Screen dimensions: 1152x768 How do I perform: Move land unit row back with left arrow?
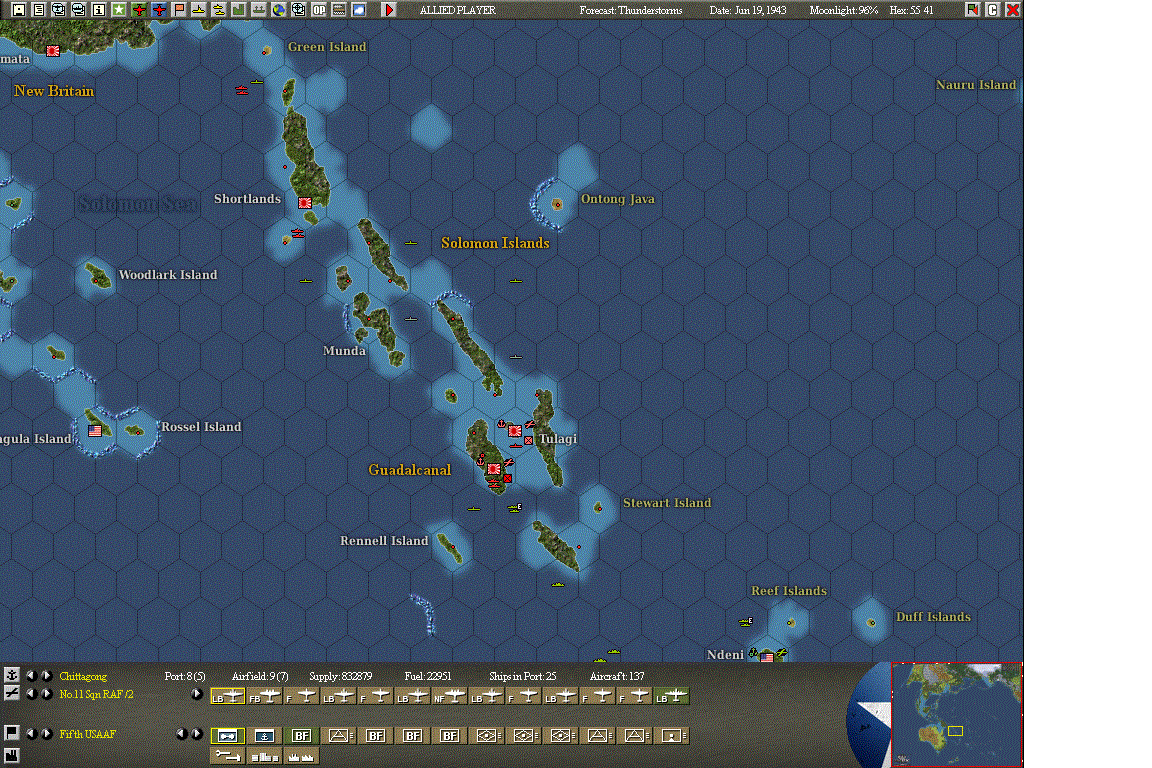(181, 733)
